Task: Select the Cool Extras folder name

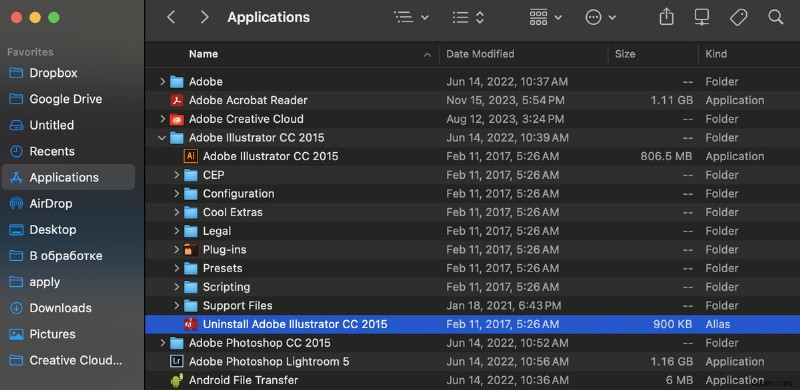Action: point(233,212)
